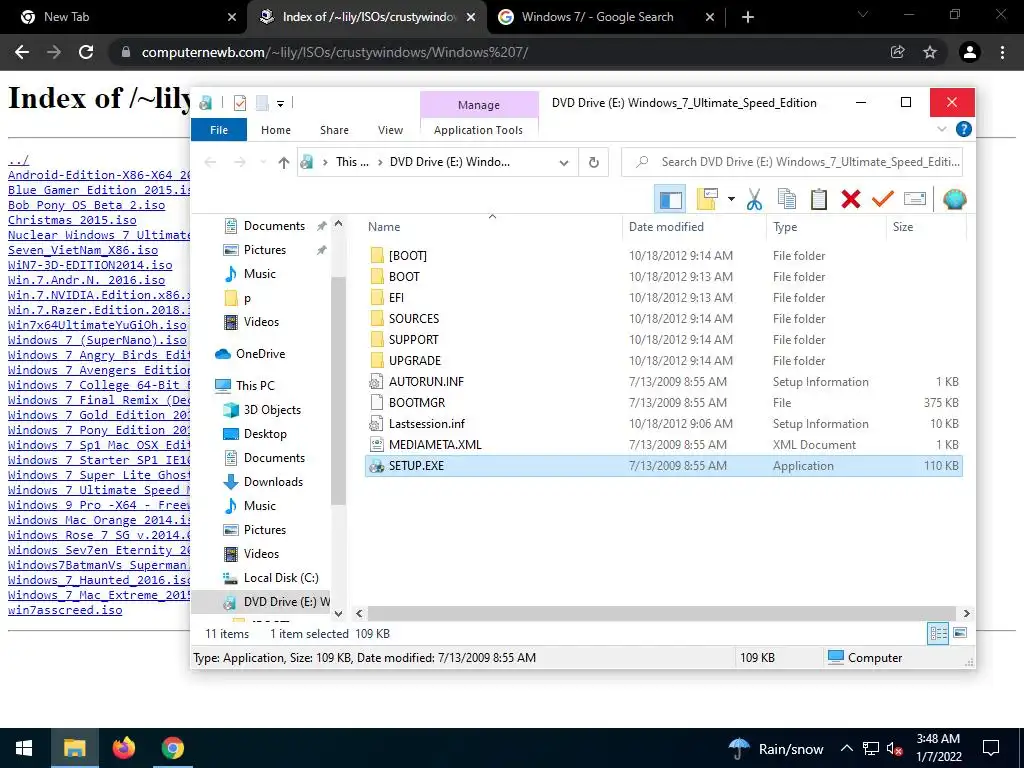The width and height of the screenshot is (1024, 768).
Task: Click the navigation pane toggle icon in the toolbar
Action: (670, 199)
